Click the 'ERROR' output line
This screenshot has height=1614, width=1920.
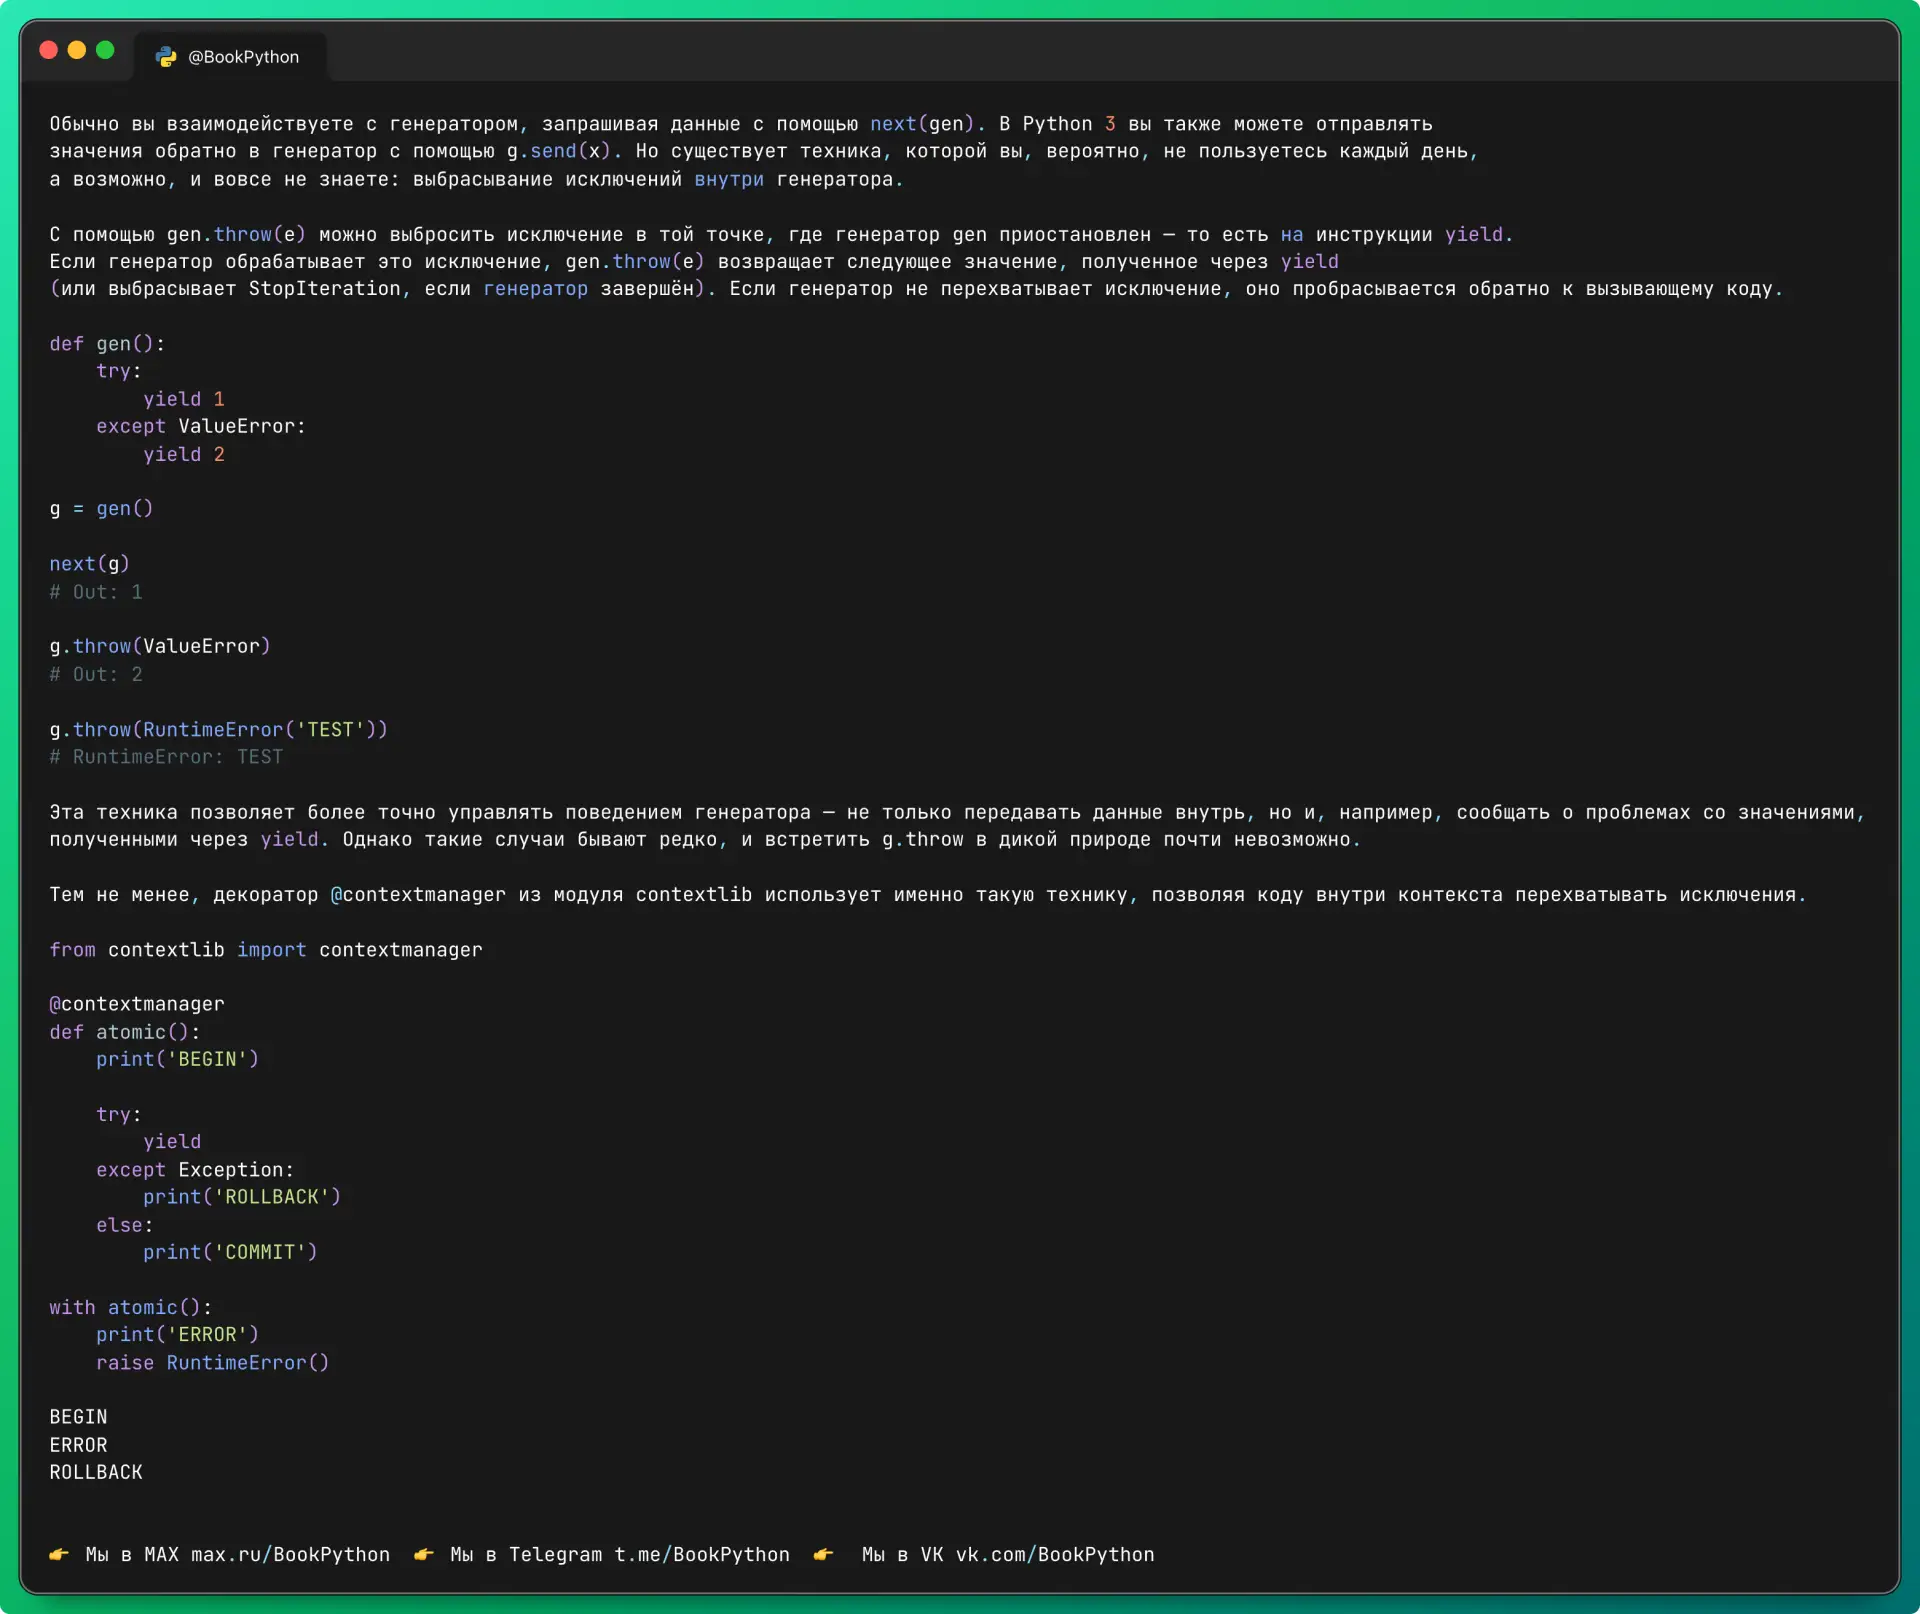click(x=78, y=1446)
